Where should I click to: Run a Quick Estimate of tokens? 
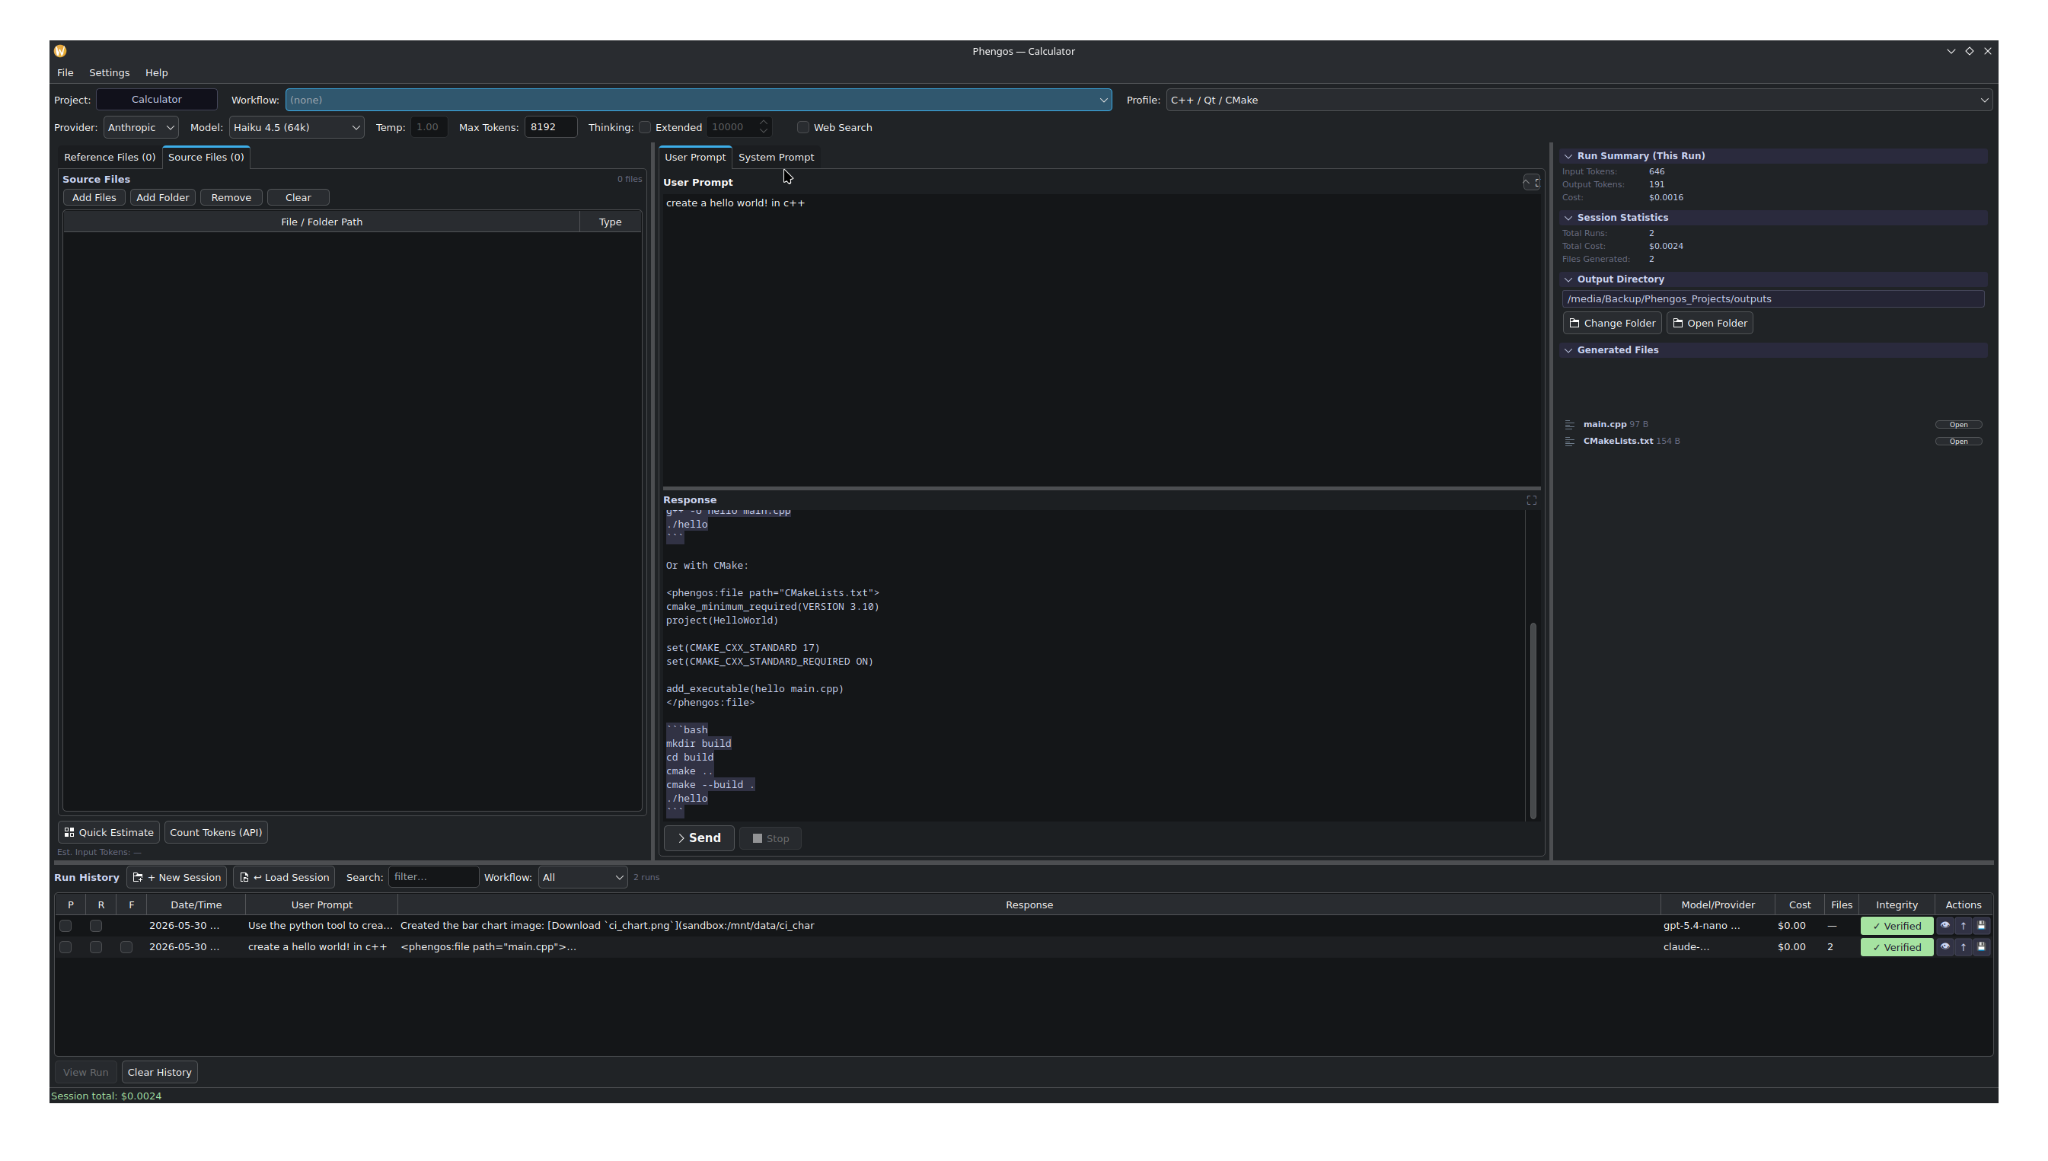tap(109, 833)
